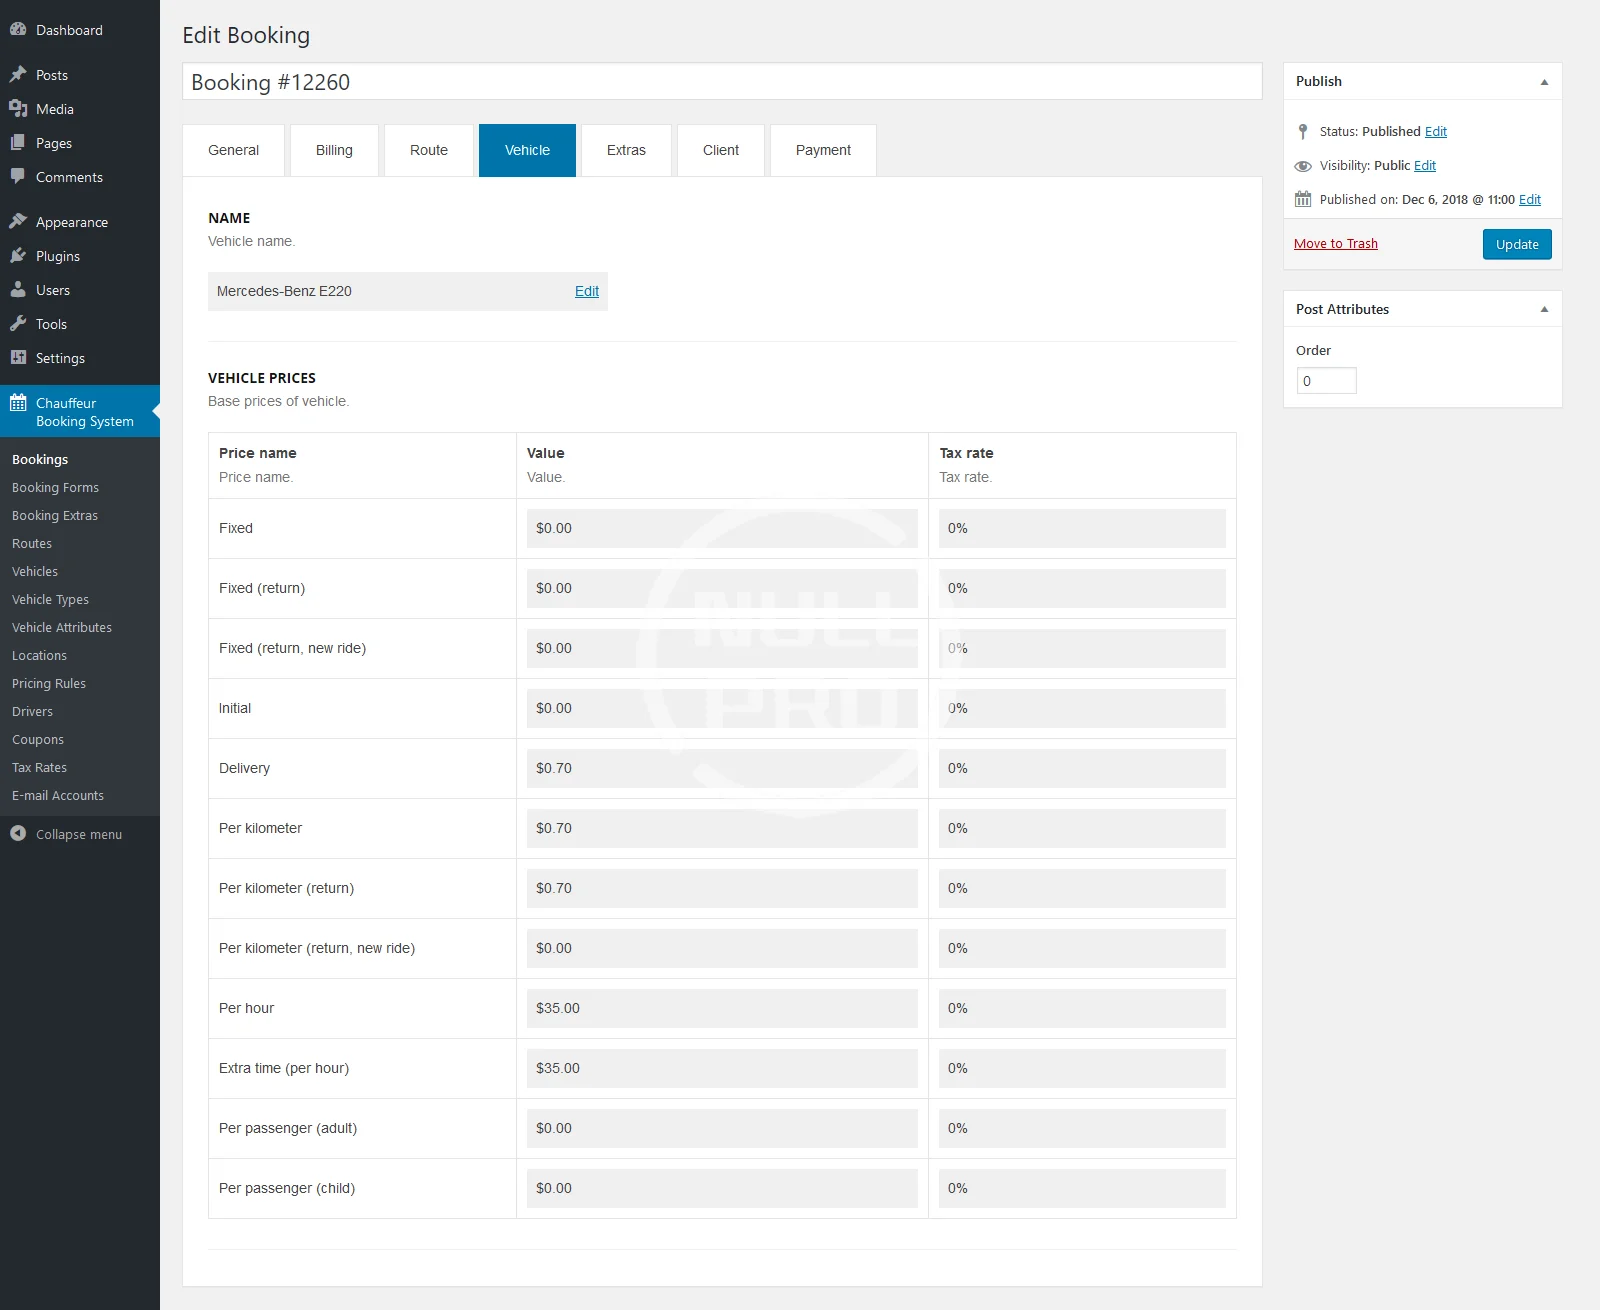Viewport: 1600px width, 1310px height.
Task: Collapse the Publish panel
Action: tap(1544, 82)
